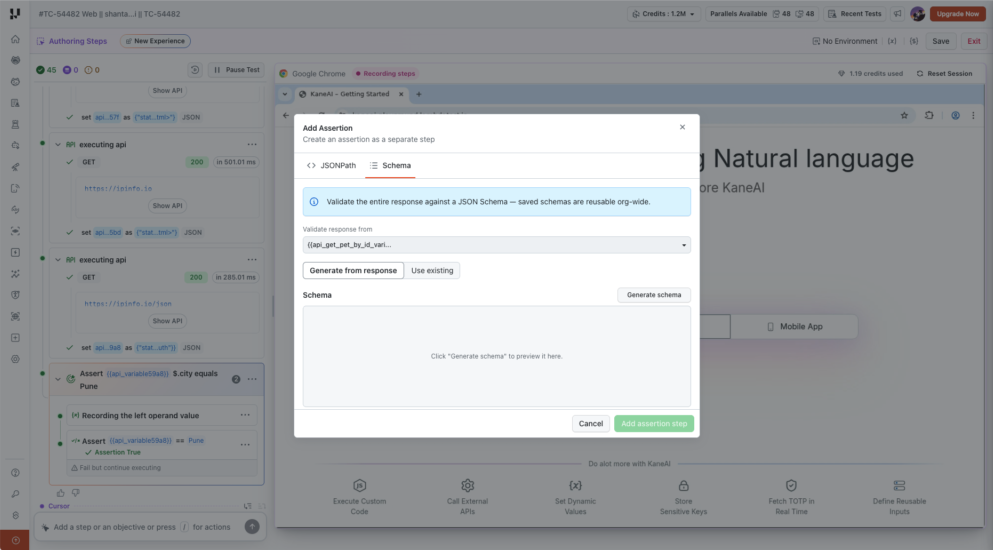Open options of Recording left operand step

(x=245, y=415)
